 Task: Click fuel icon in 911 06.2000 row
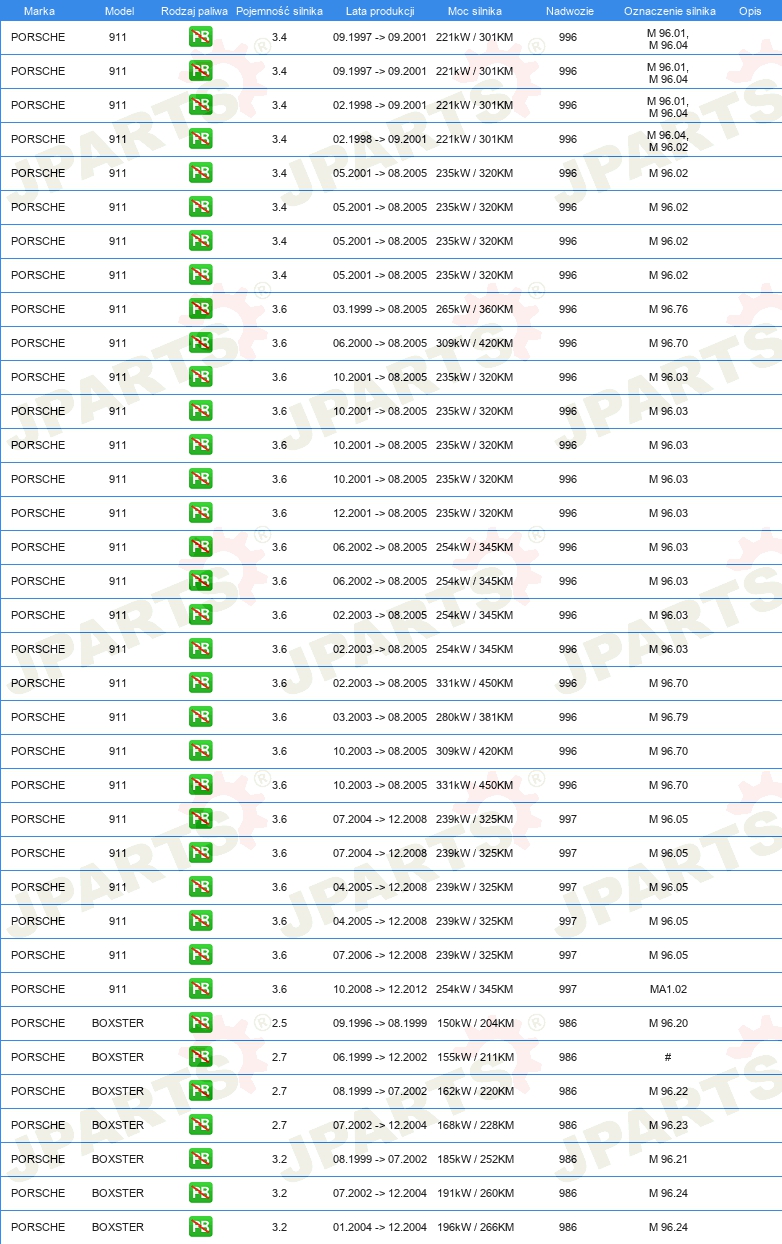coord(200,343)
